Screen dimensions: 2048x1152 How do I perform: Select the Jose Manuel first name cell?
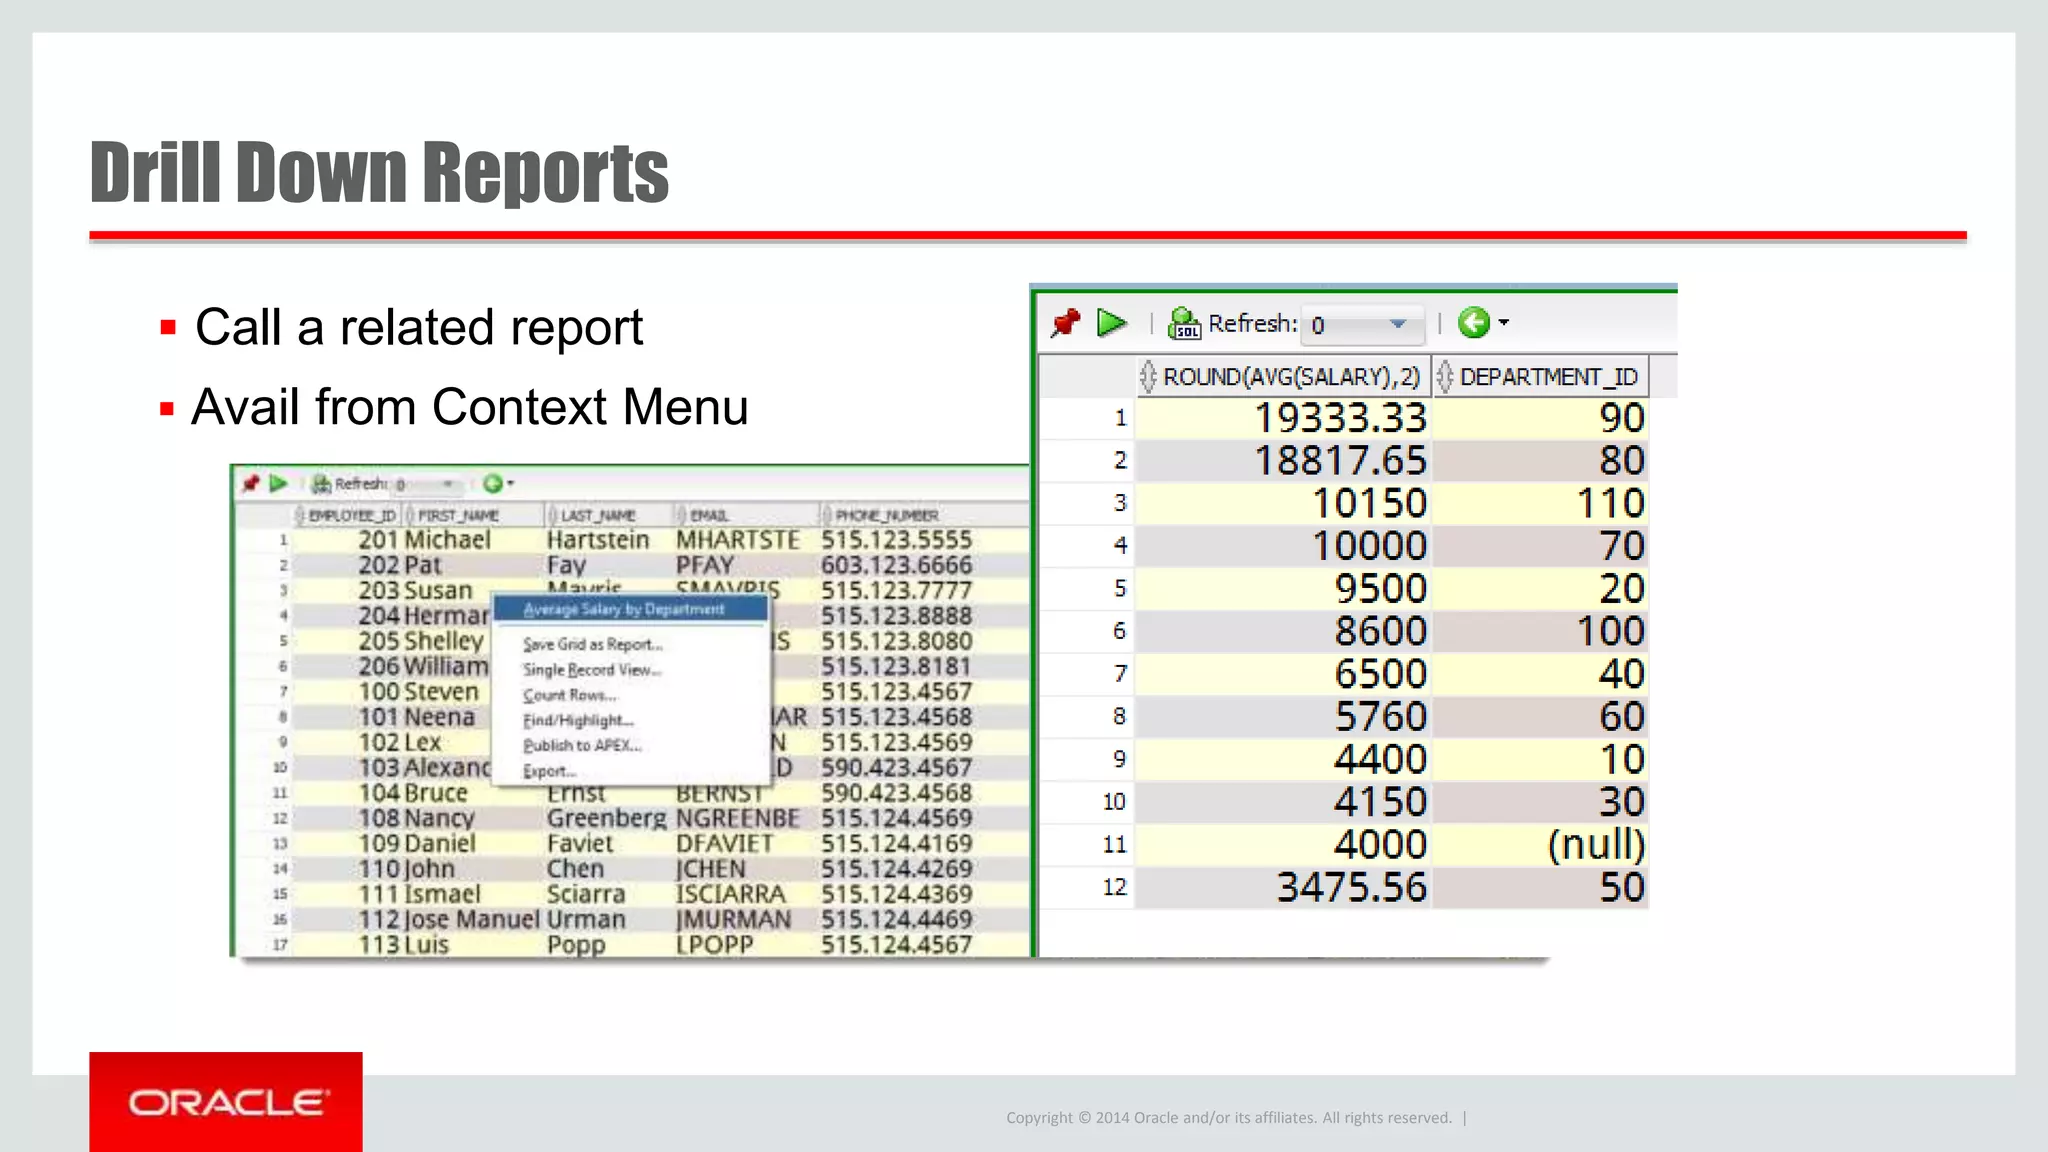[472, 920]
